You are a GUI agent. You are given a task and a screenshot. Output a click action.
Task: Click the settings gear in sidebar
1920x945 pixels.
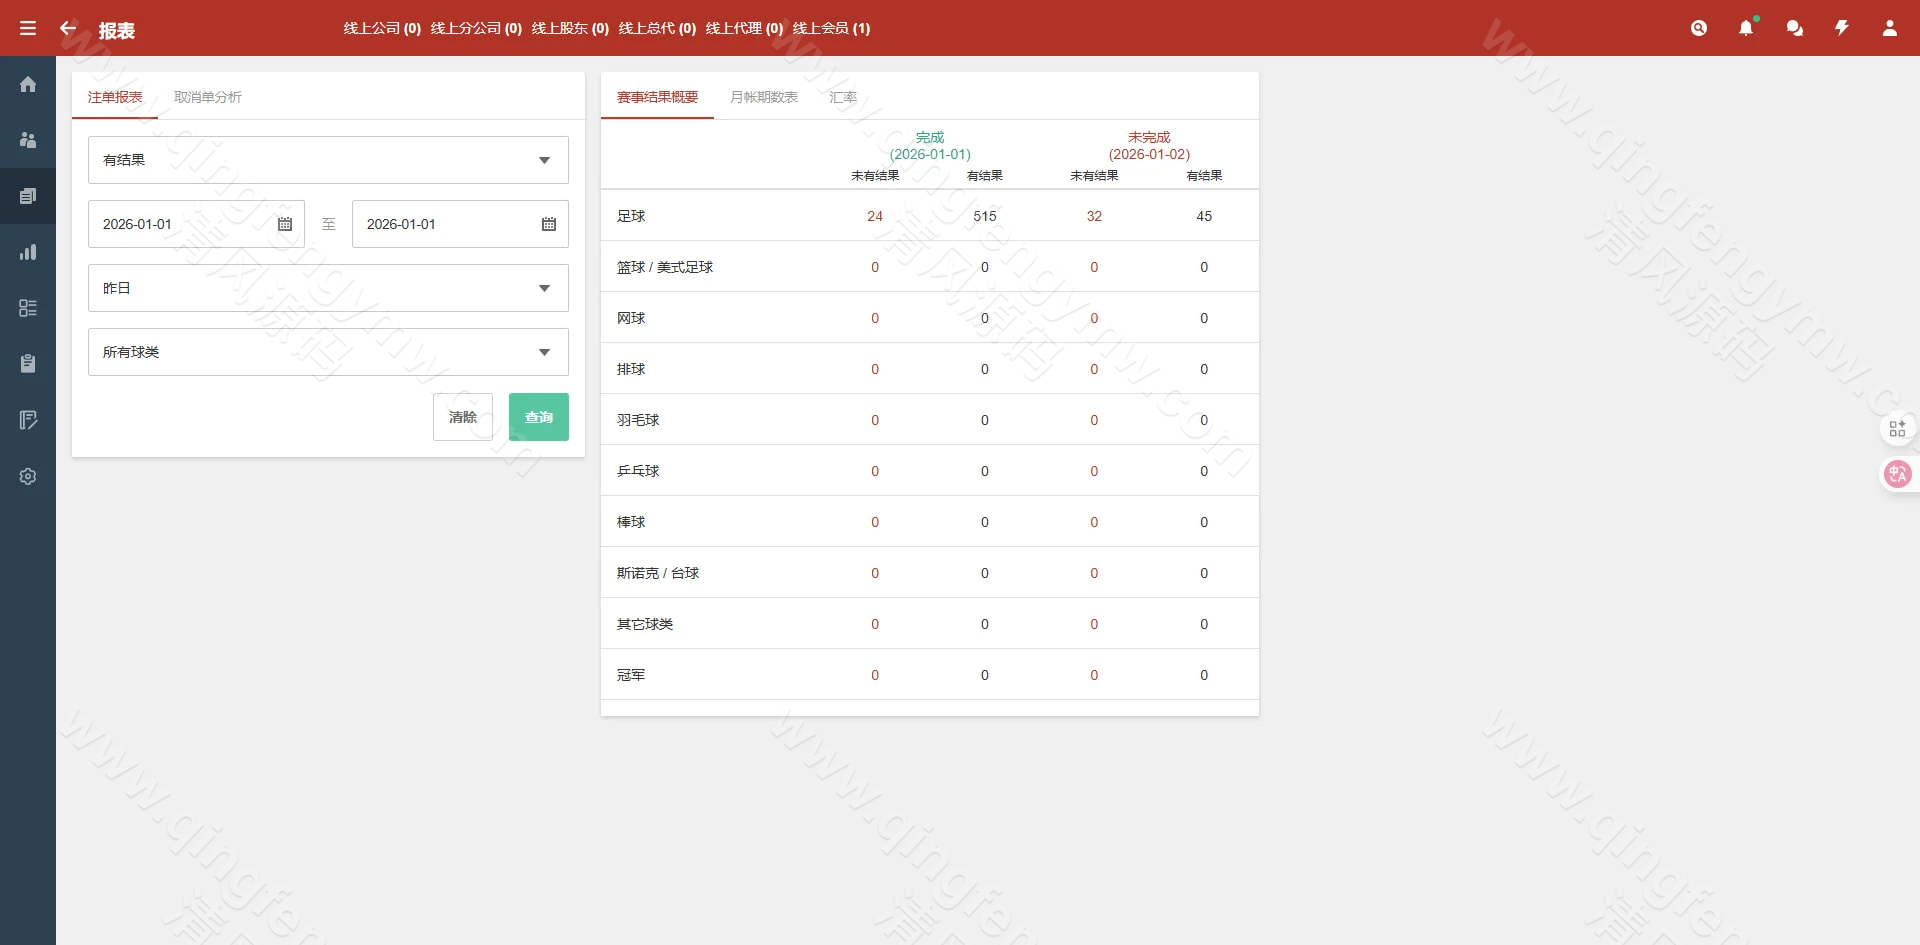click(28, 476)
